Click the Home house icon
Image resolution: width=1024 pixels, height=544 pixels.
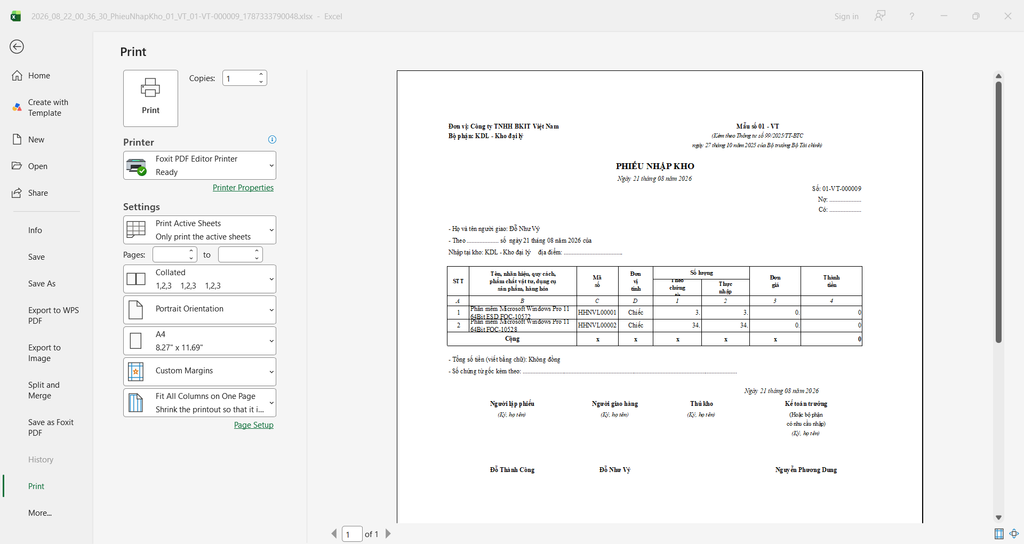pyautogui.click(x=17, y=76)
